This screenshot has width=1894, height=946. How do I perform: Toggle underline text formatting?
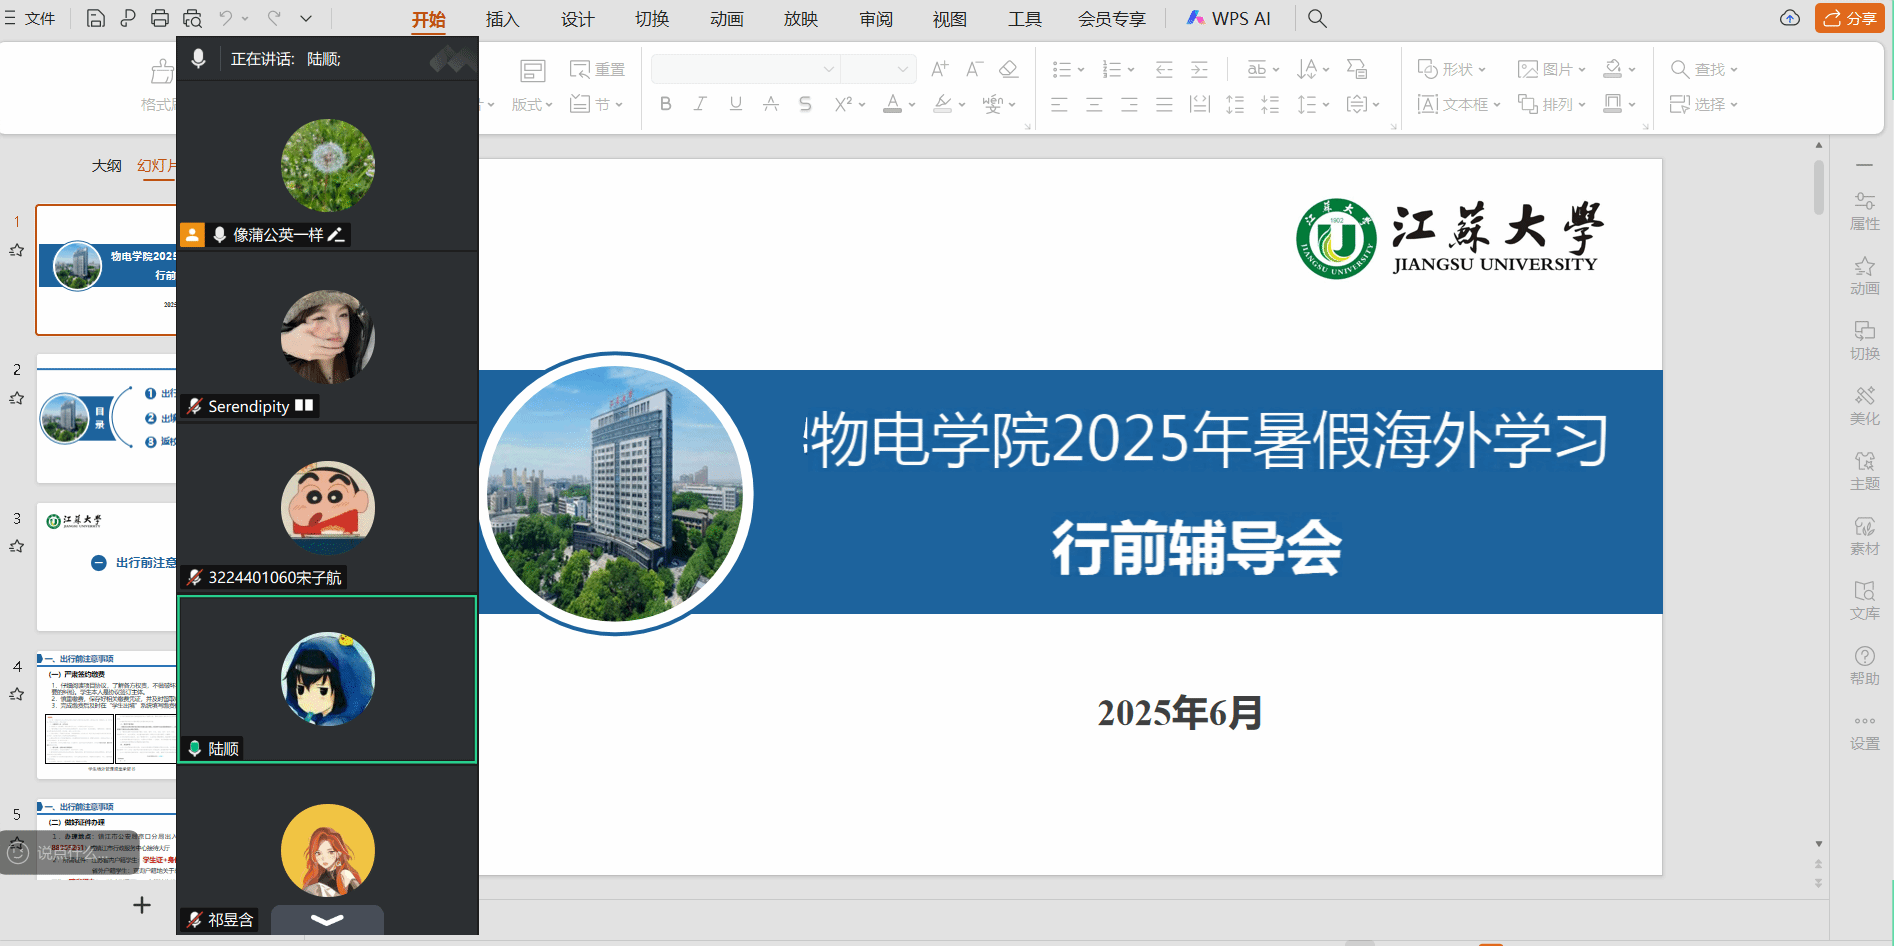tap(736, 104)
